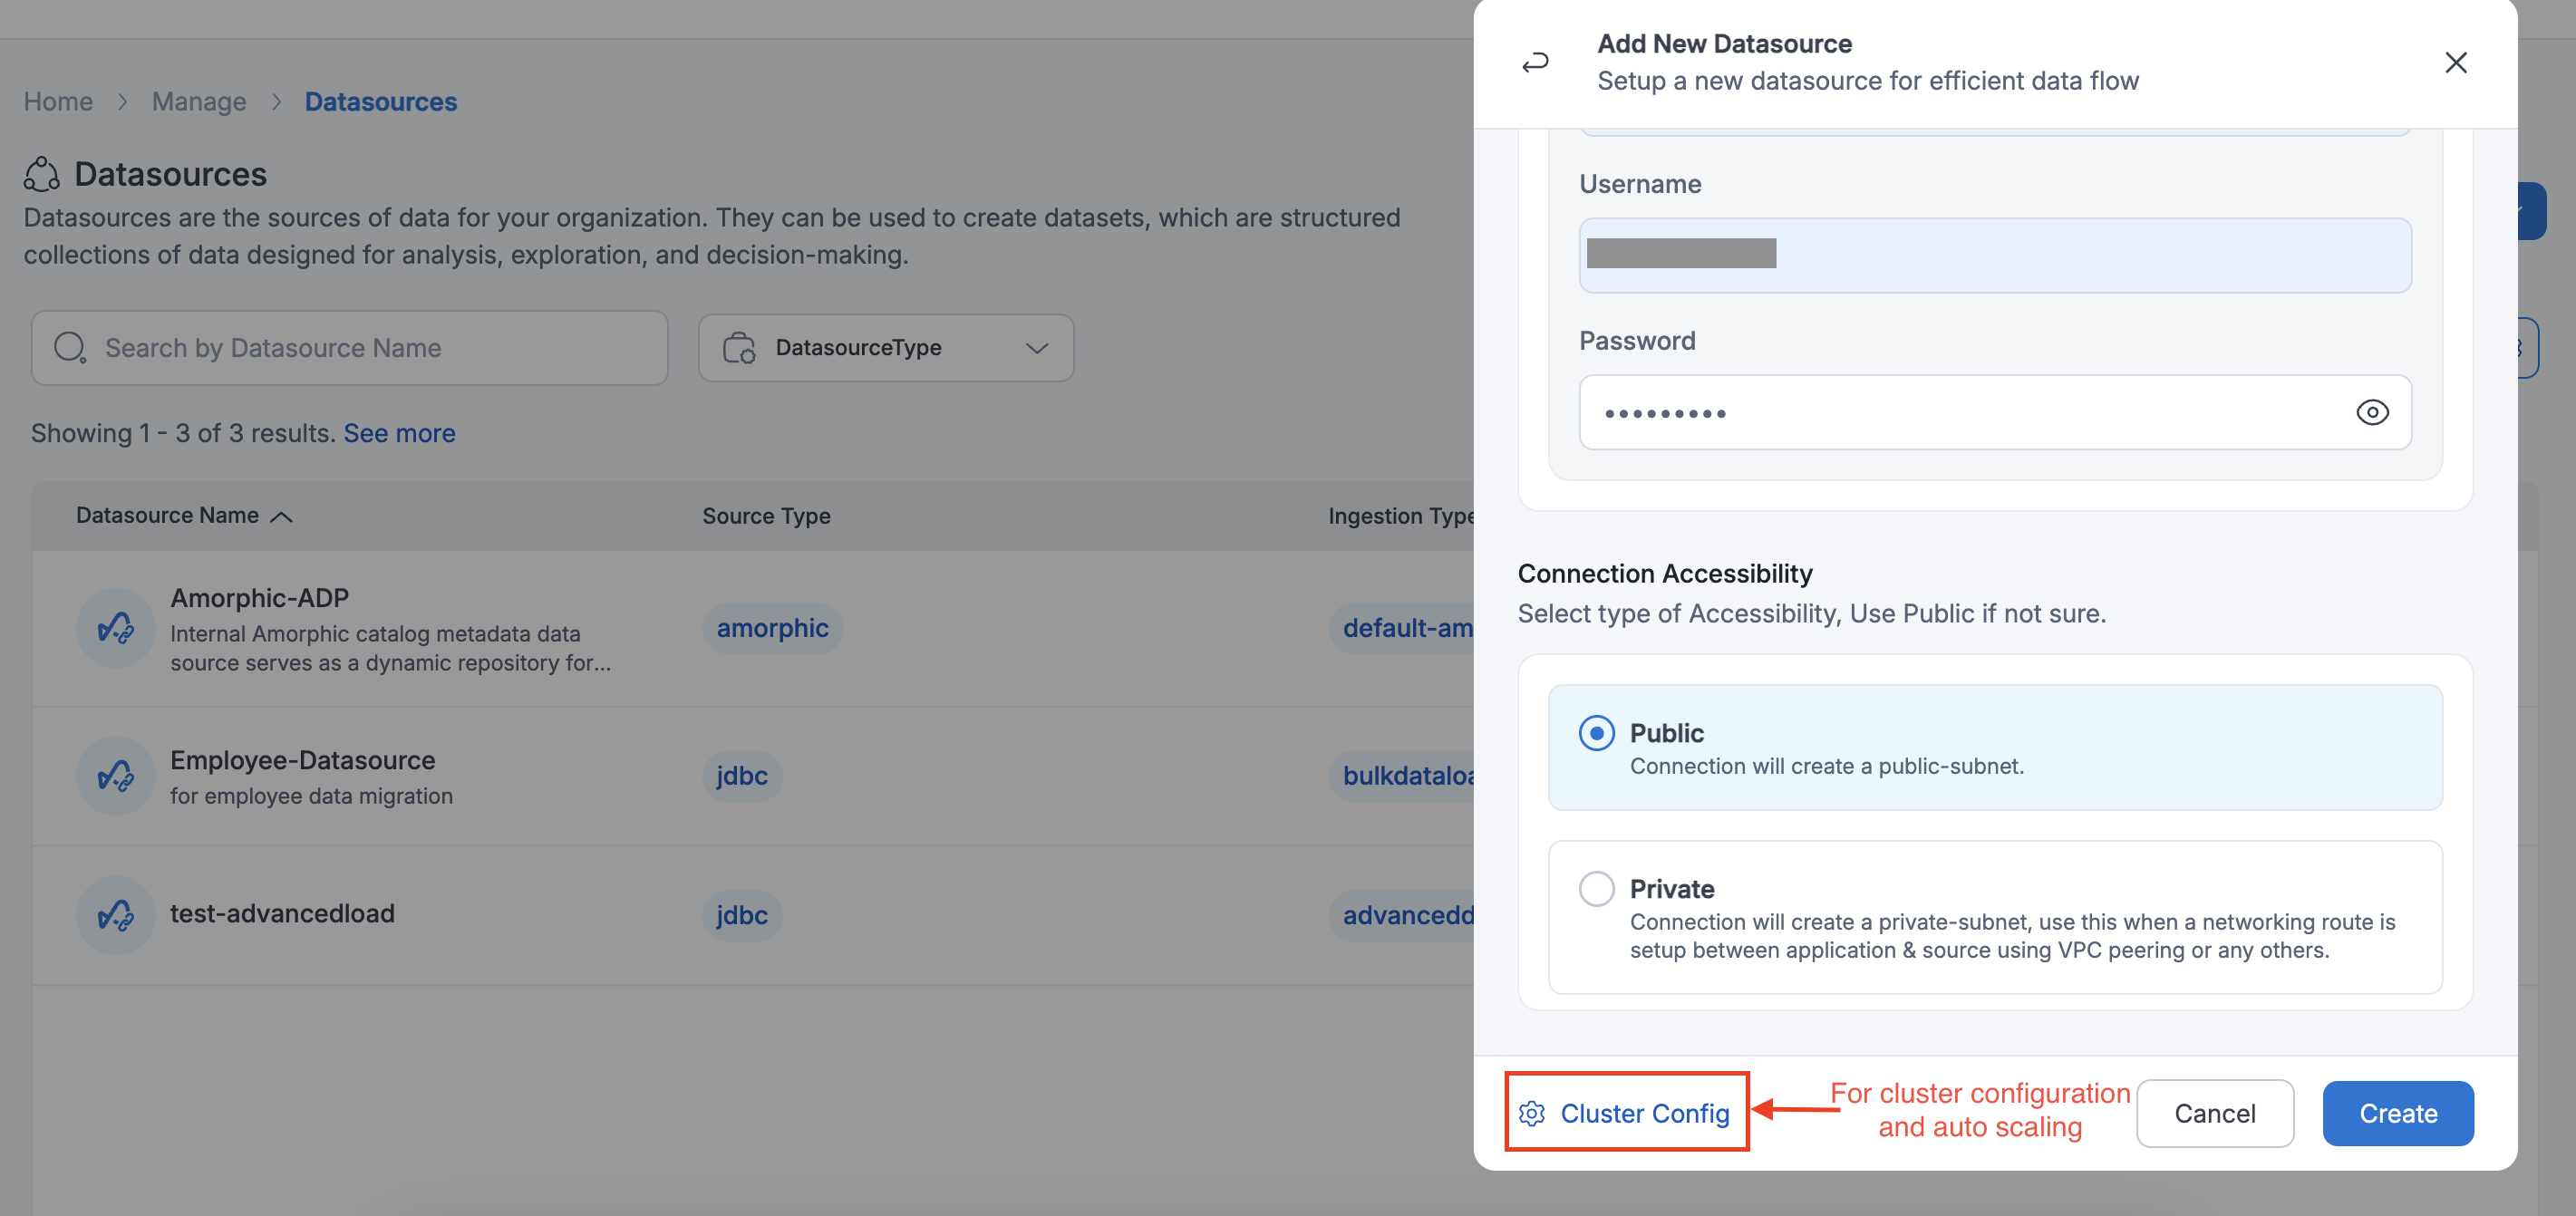
Task: Click the Create button
Action: pos(2397,1113)
